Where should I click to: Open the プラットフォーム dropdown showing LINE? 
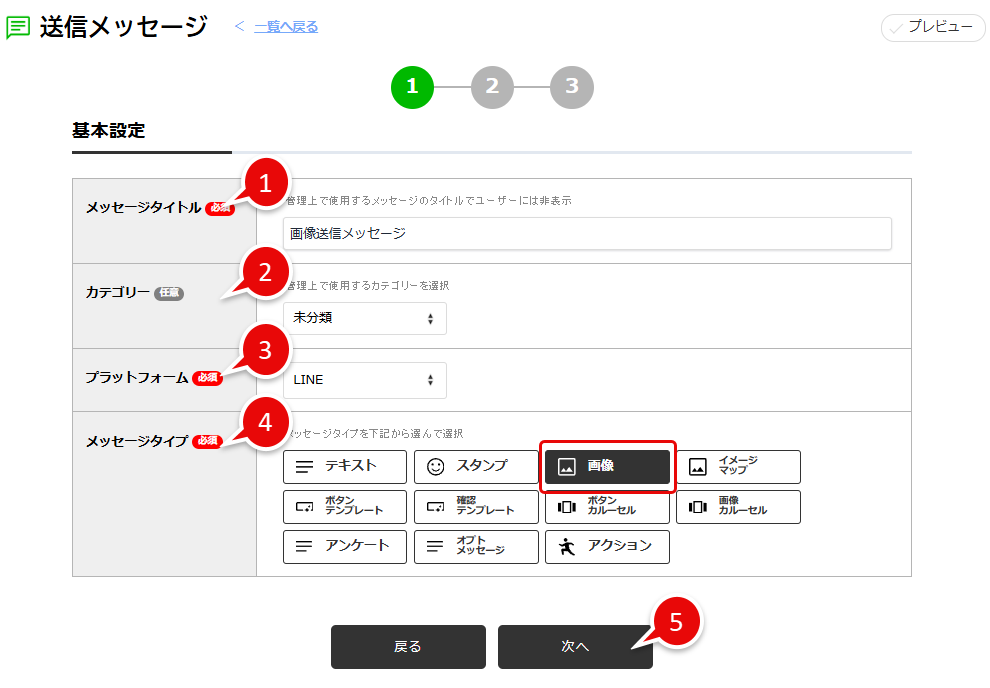pyautogui.click(x=364, y=380)
